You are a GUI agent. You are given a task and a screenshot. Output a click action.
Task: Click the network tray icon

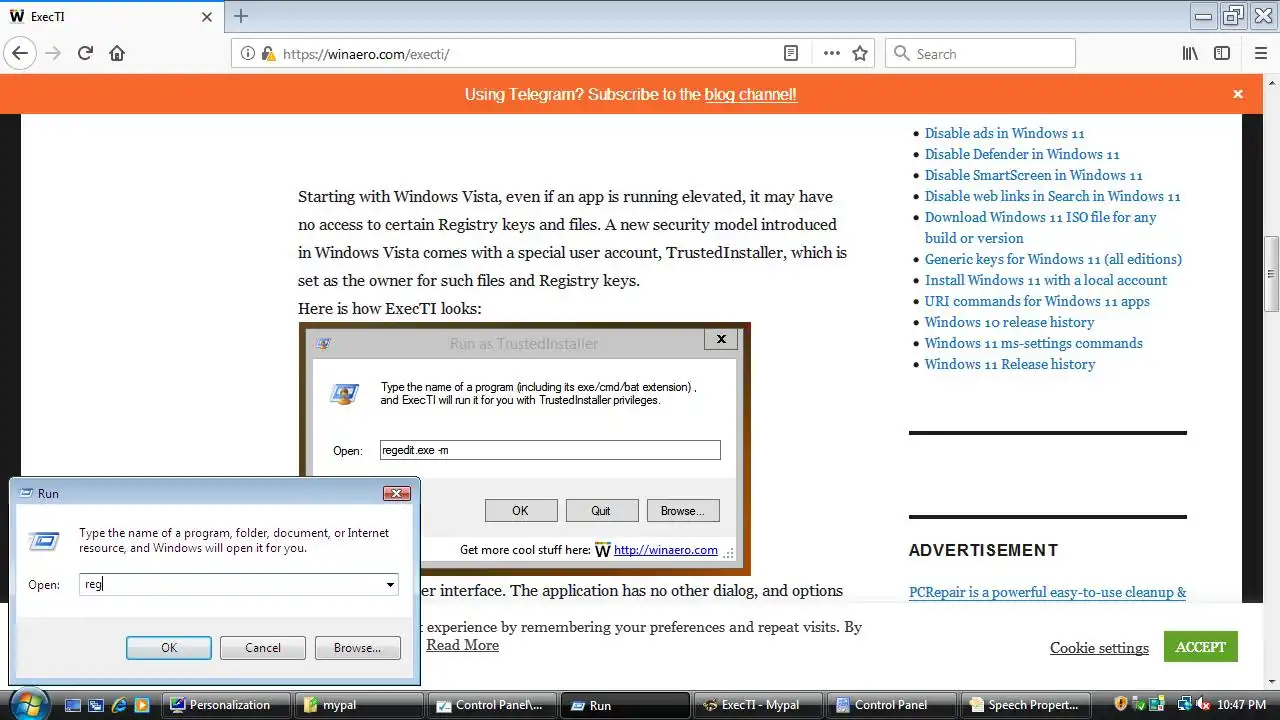click(x=1185, y=704)
